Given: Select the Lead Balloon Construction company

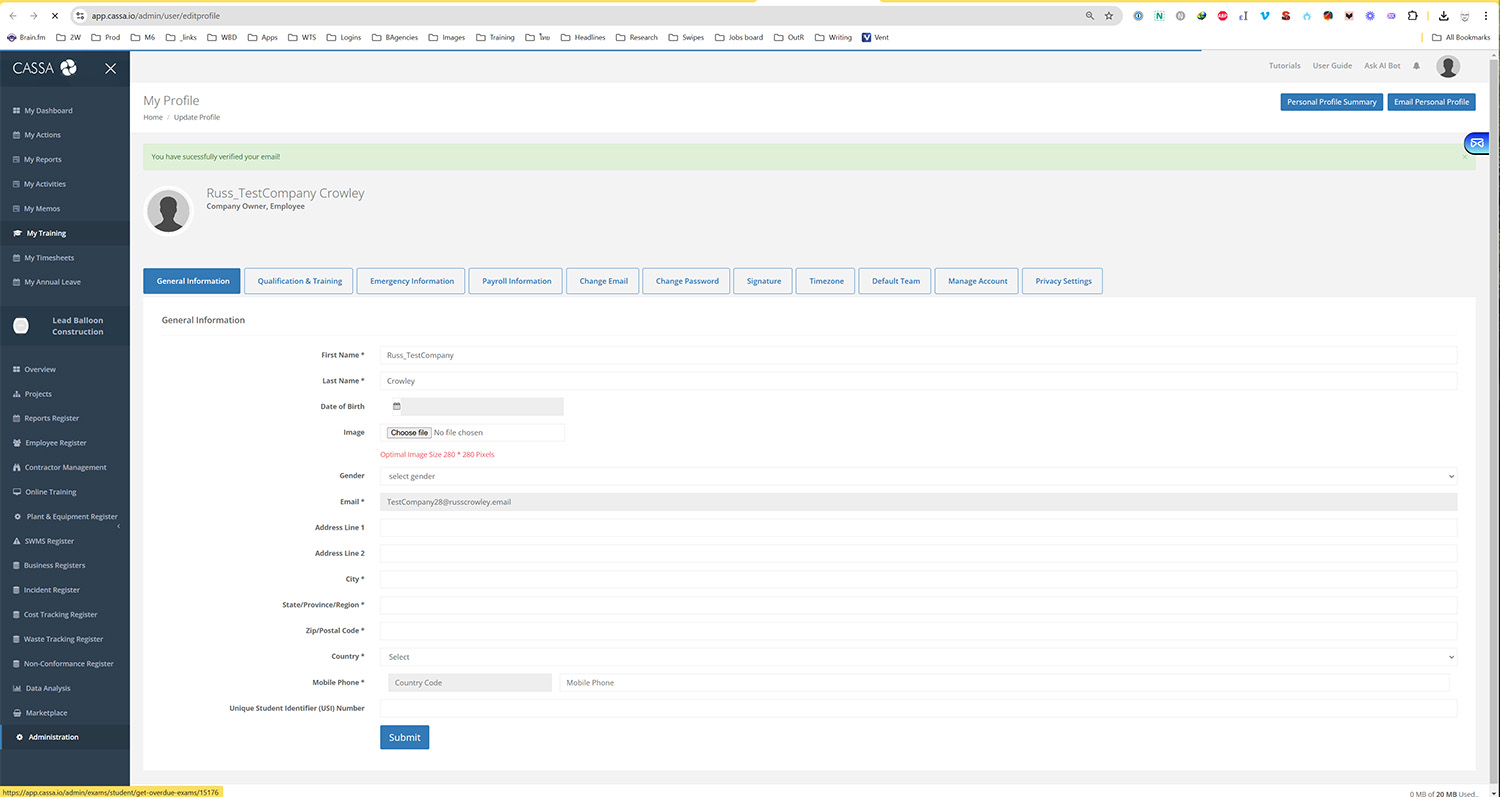Looking at the screenshot, I should (x=65, y=326).
